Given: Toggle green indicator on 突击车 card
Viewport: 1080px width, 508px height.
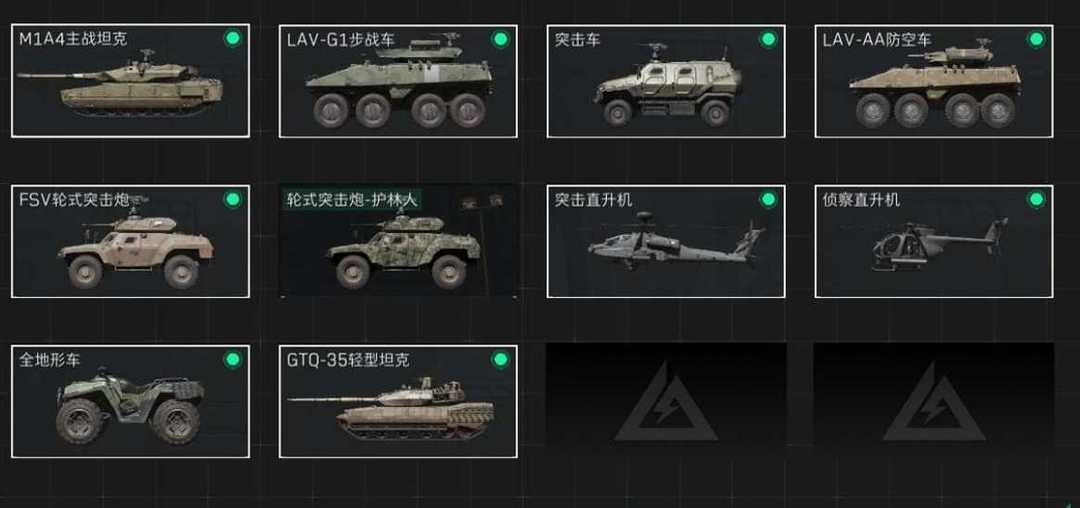Looking at the screenshot, I should [768, 39].
